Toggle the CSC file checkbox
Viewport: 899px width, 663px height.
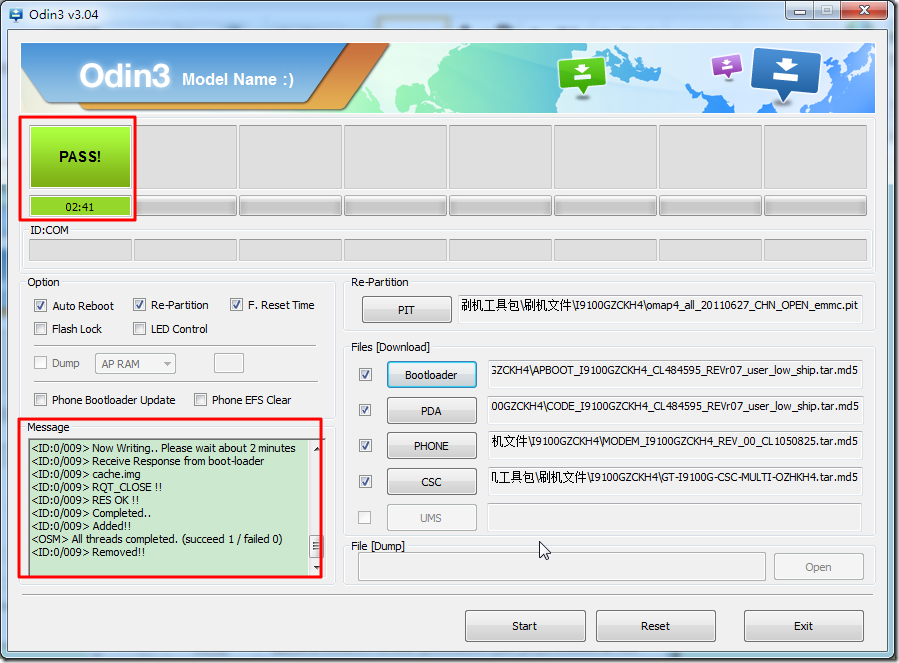(x=365, y=482)
